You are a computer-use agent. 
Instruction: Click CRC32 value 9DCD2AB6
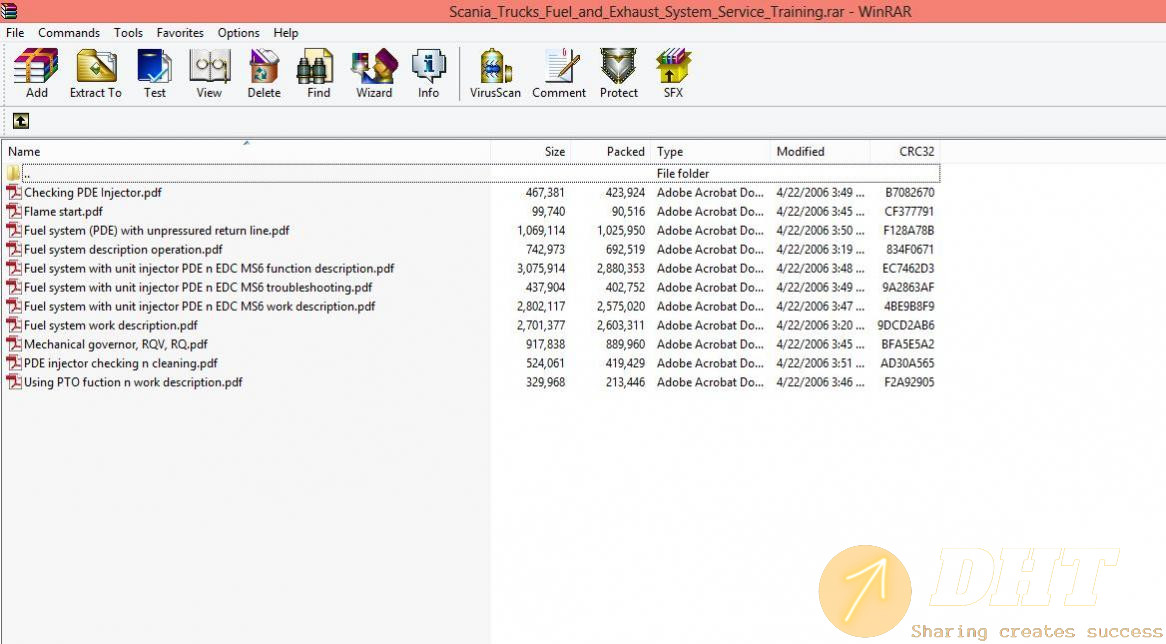click(906, 325)
